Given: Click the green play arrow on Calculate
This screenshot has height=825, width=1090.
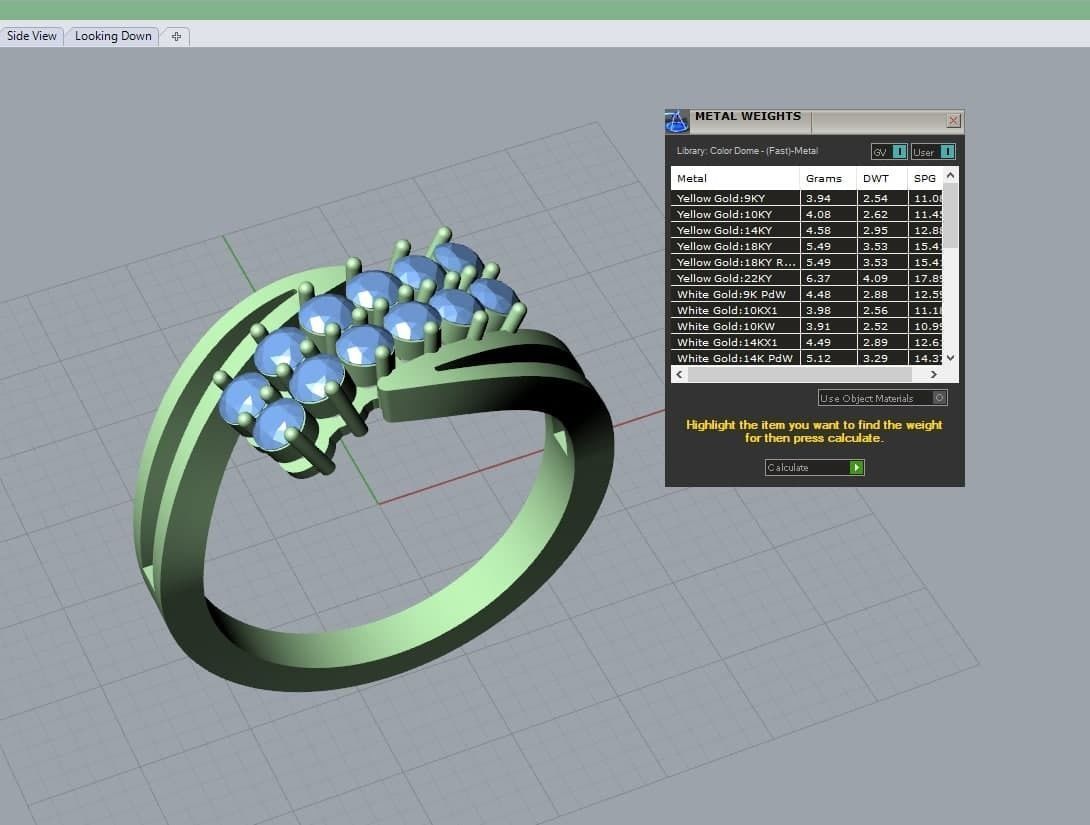Looking at the screenshot, I should coord(856,468).
